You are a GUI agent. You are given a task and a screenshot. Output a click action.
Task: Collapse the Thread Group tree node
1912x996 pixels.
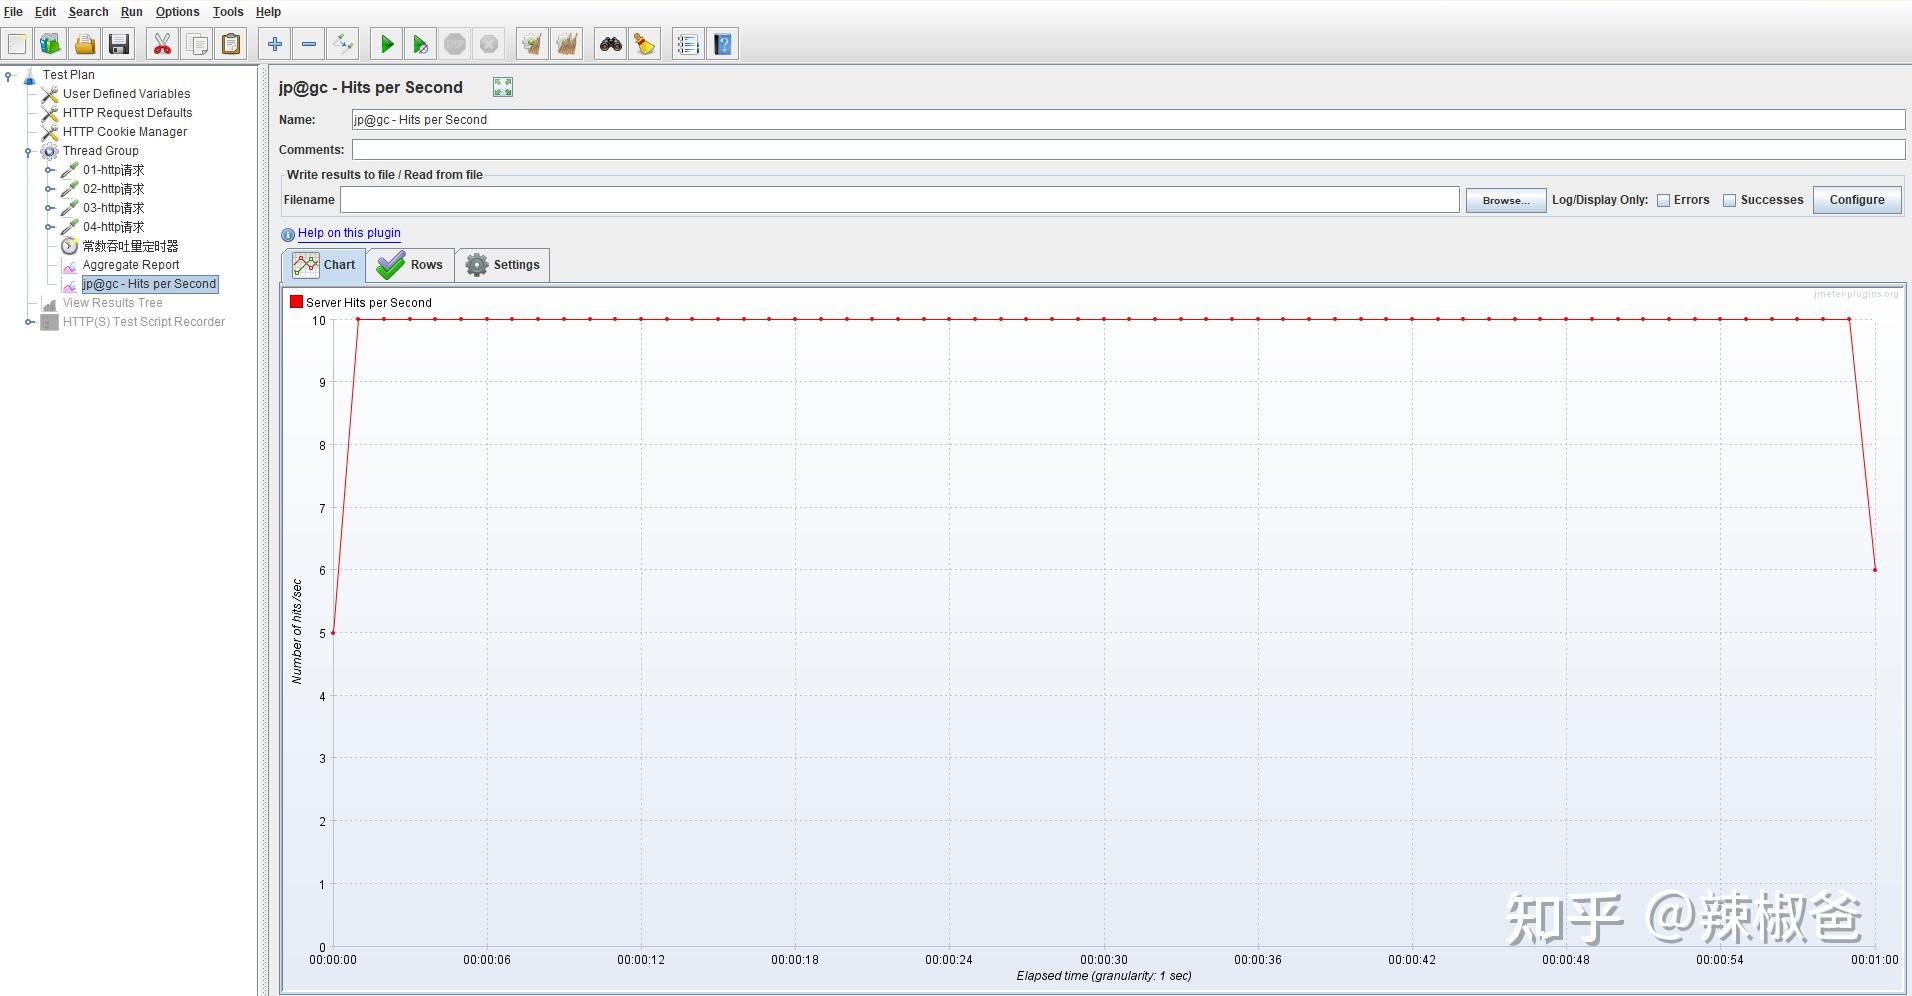[x=27, y=151]
